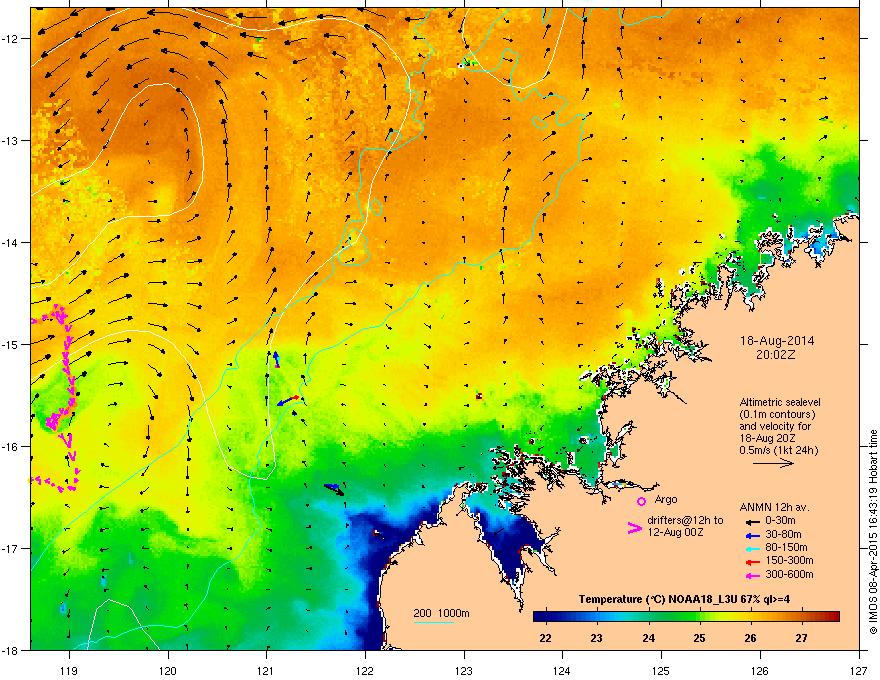Click the magenta drifters arrowhead legend symbol
This screenshot has height=680, width=880.
634,528
